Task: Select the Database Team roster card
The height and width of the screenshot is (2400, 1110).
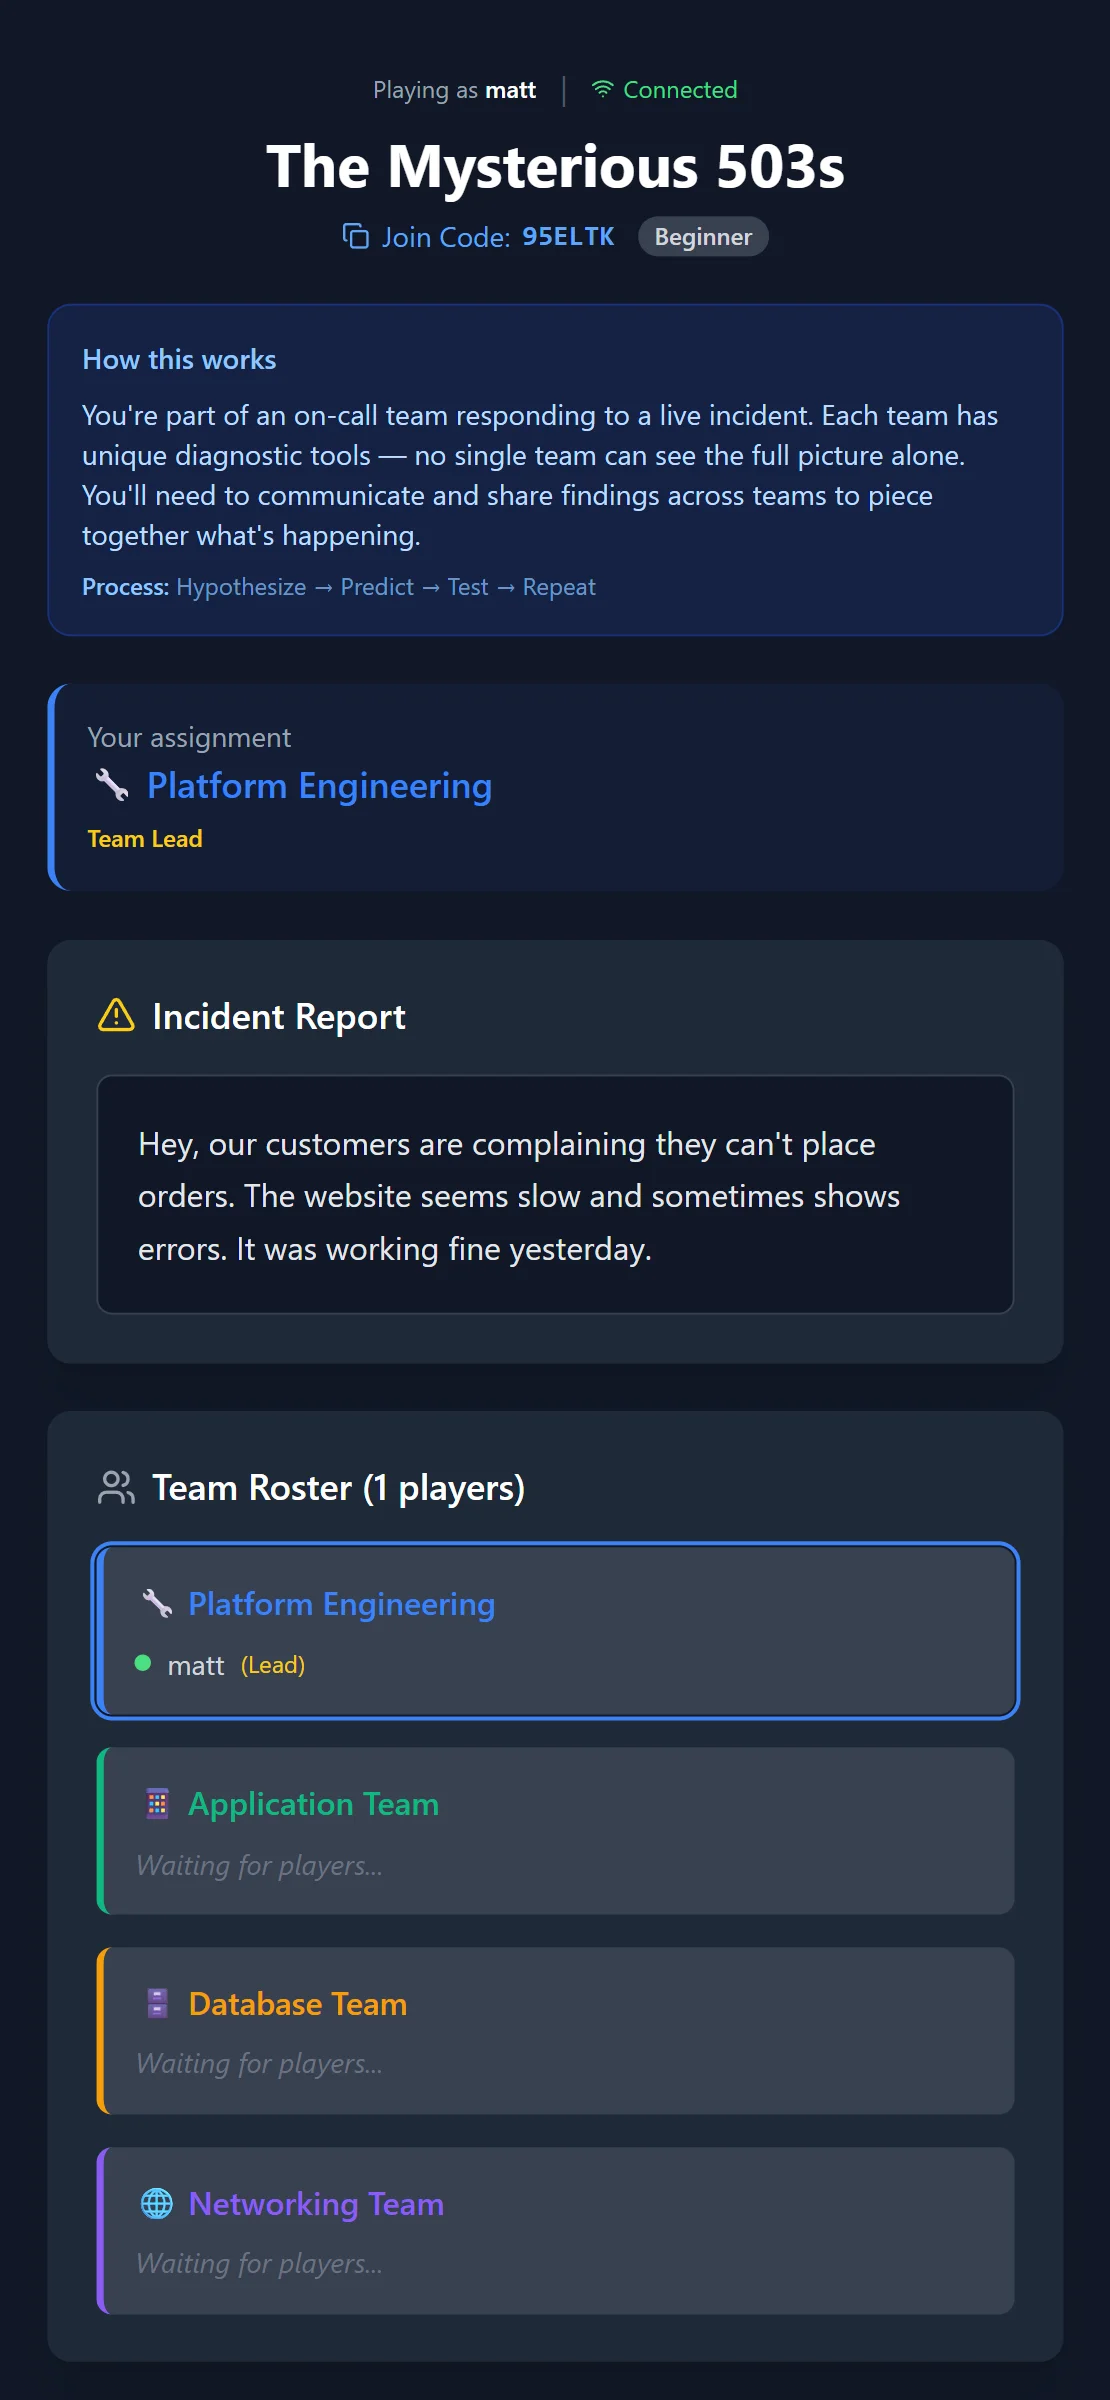Action: pyautogui.click(x=555, y=2031)
